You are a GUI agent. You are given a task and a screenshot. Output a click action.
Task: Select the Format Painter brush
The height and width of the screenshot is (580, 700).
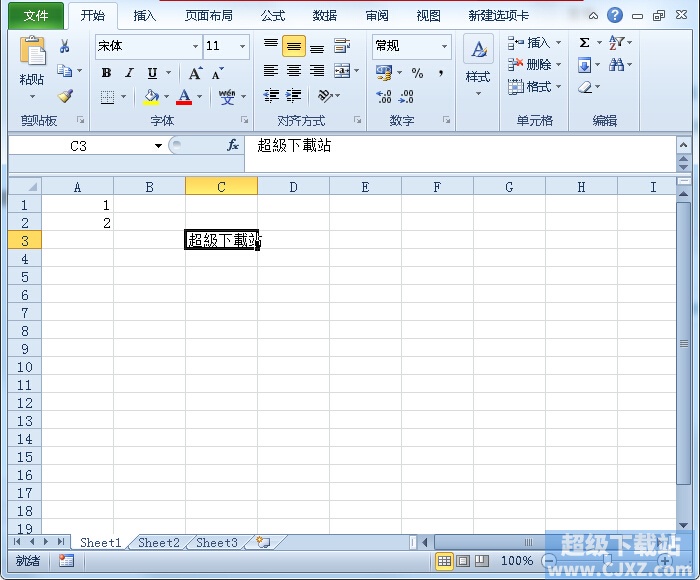(x=65, y=96)
